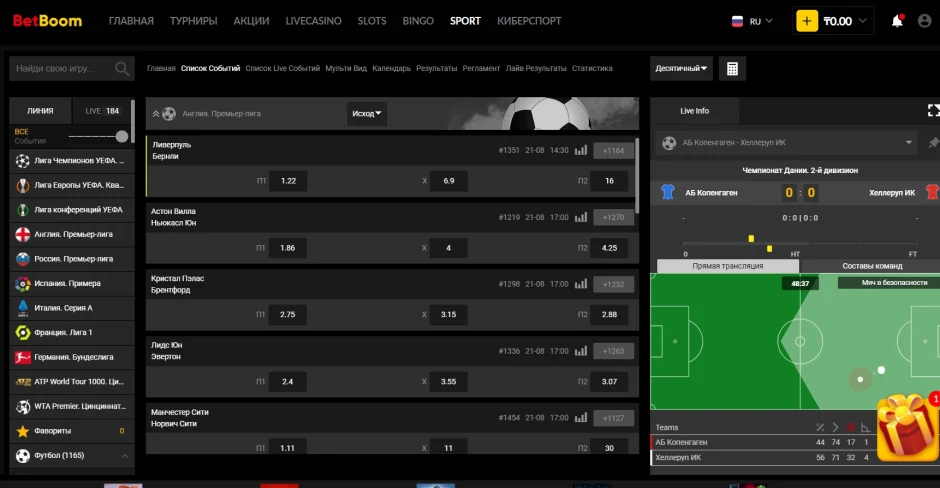Open the bet calculator icon

tap(732, 68)
